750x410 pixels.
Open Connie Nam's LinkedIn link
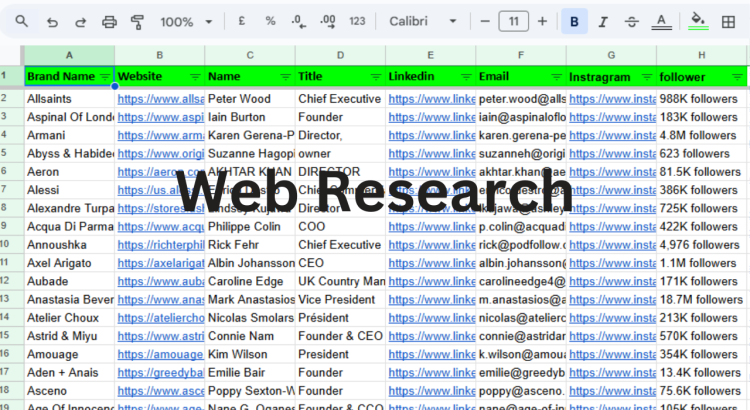coord(432,336)
